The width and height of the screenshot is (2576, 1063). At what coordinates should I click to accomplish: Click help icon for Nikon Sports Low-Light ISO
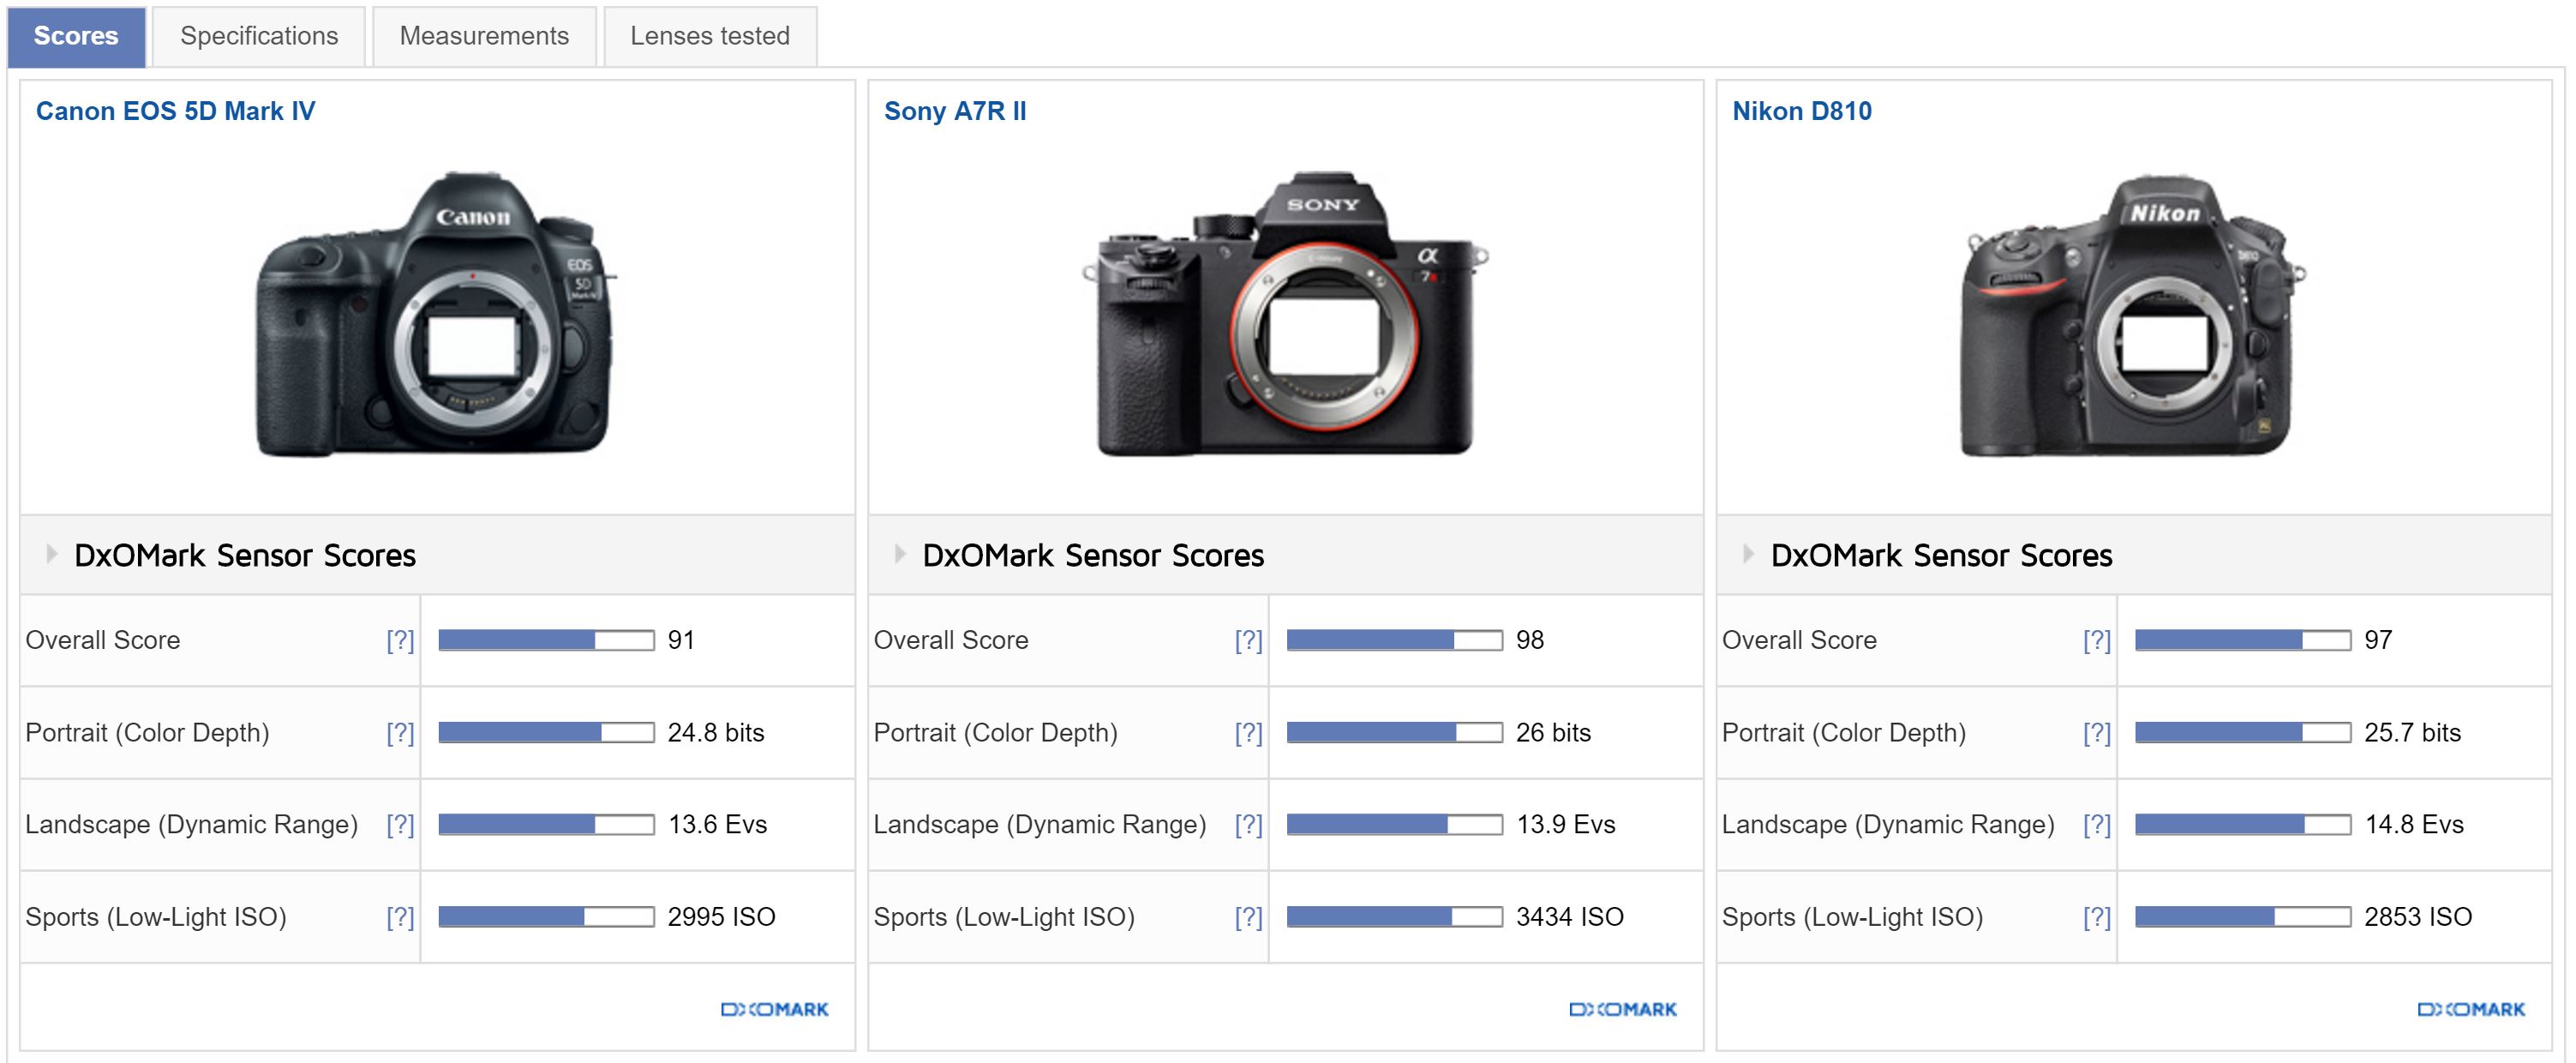[x=2096, y=917]
